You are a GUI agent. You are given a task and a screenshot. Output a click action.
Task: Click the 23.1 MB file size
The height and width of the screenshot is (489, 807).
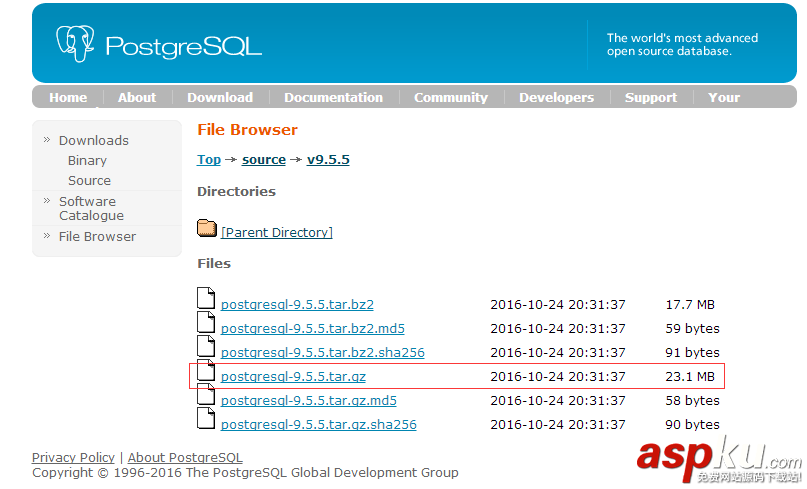690,377
